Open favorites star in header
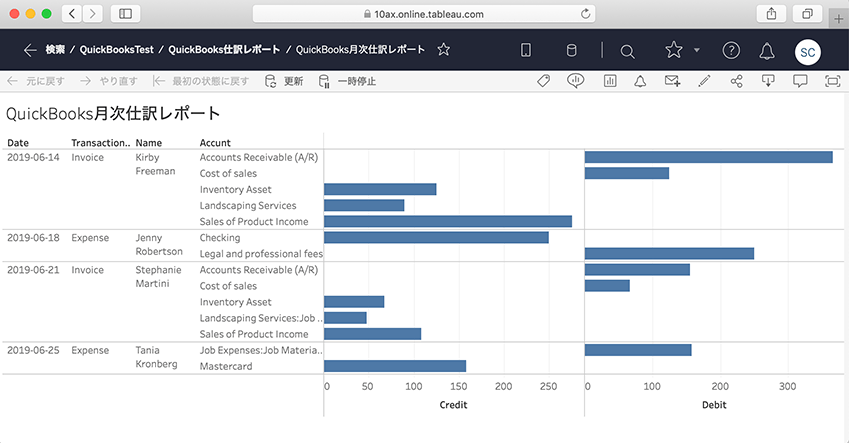The width and height of the screenshot is (849, 443). (x=674, y=50)
